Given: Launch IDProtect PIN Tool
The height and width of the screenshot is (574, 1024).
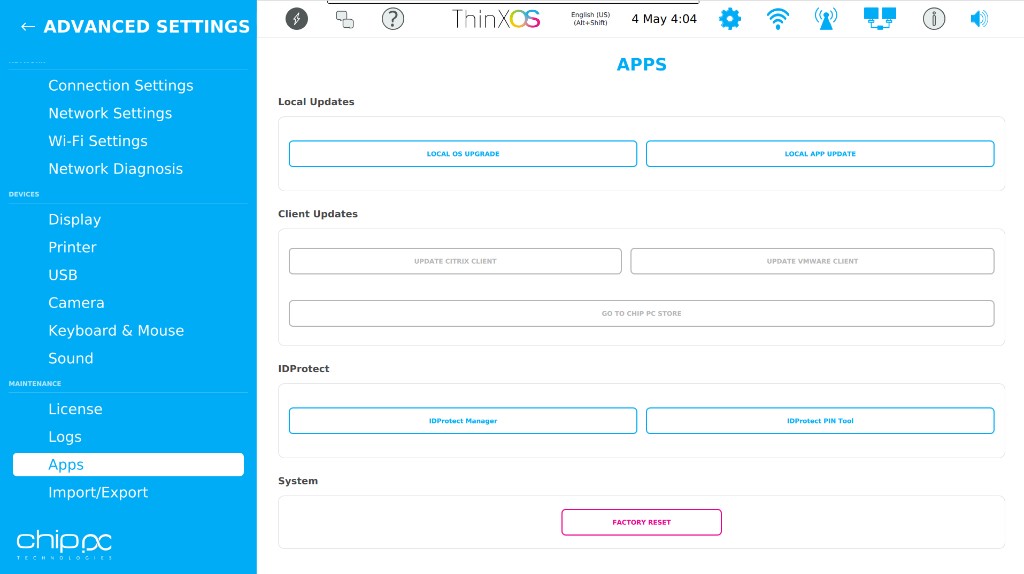Looking at the screenshot, I should [x=820, y=421].
